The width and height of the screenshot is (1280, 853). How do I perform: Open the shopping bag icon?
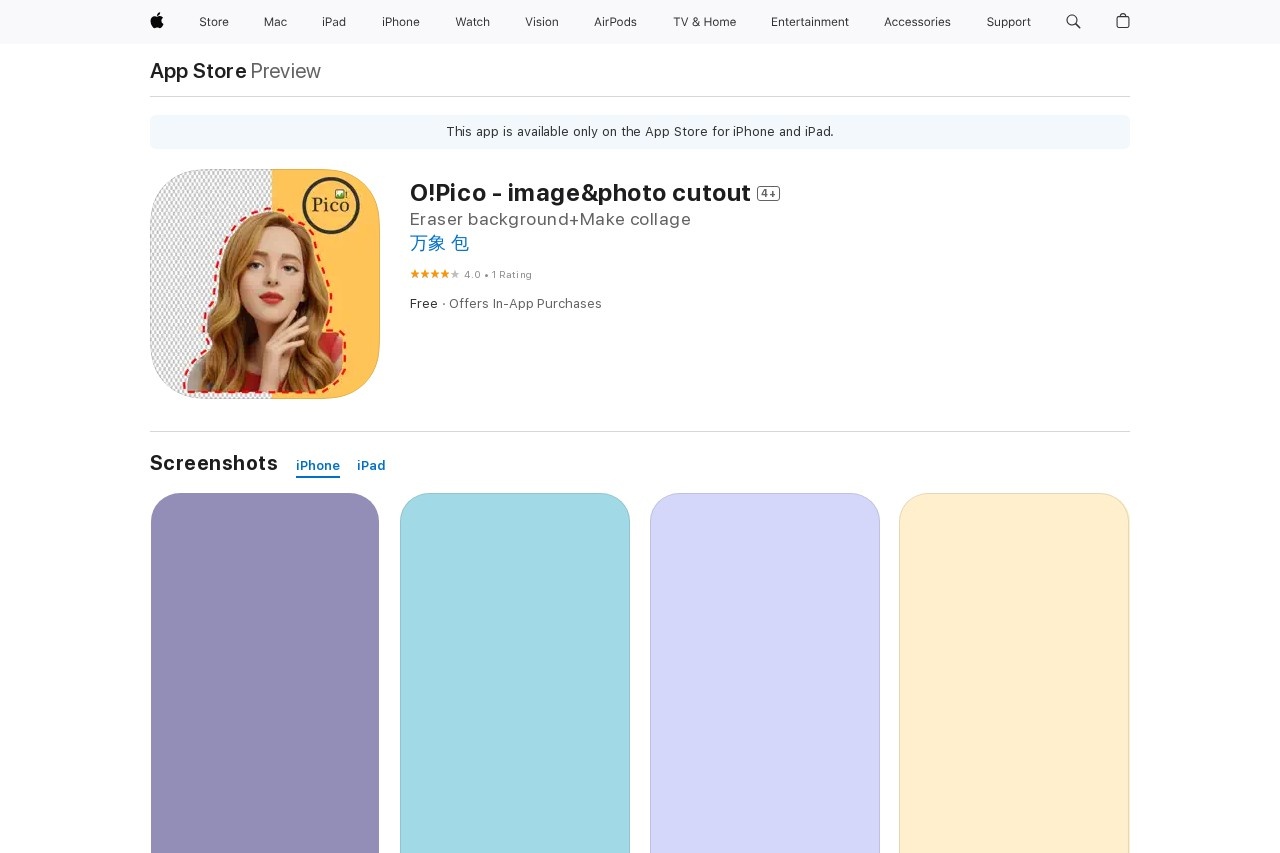pyautogui.click(x=1123, y=21)
